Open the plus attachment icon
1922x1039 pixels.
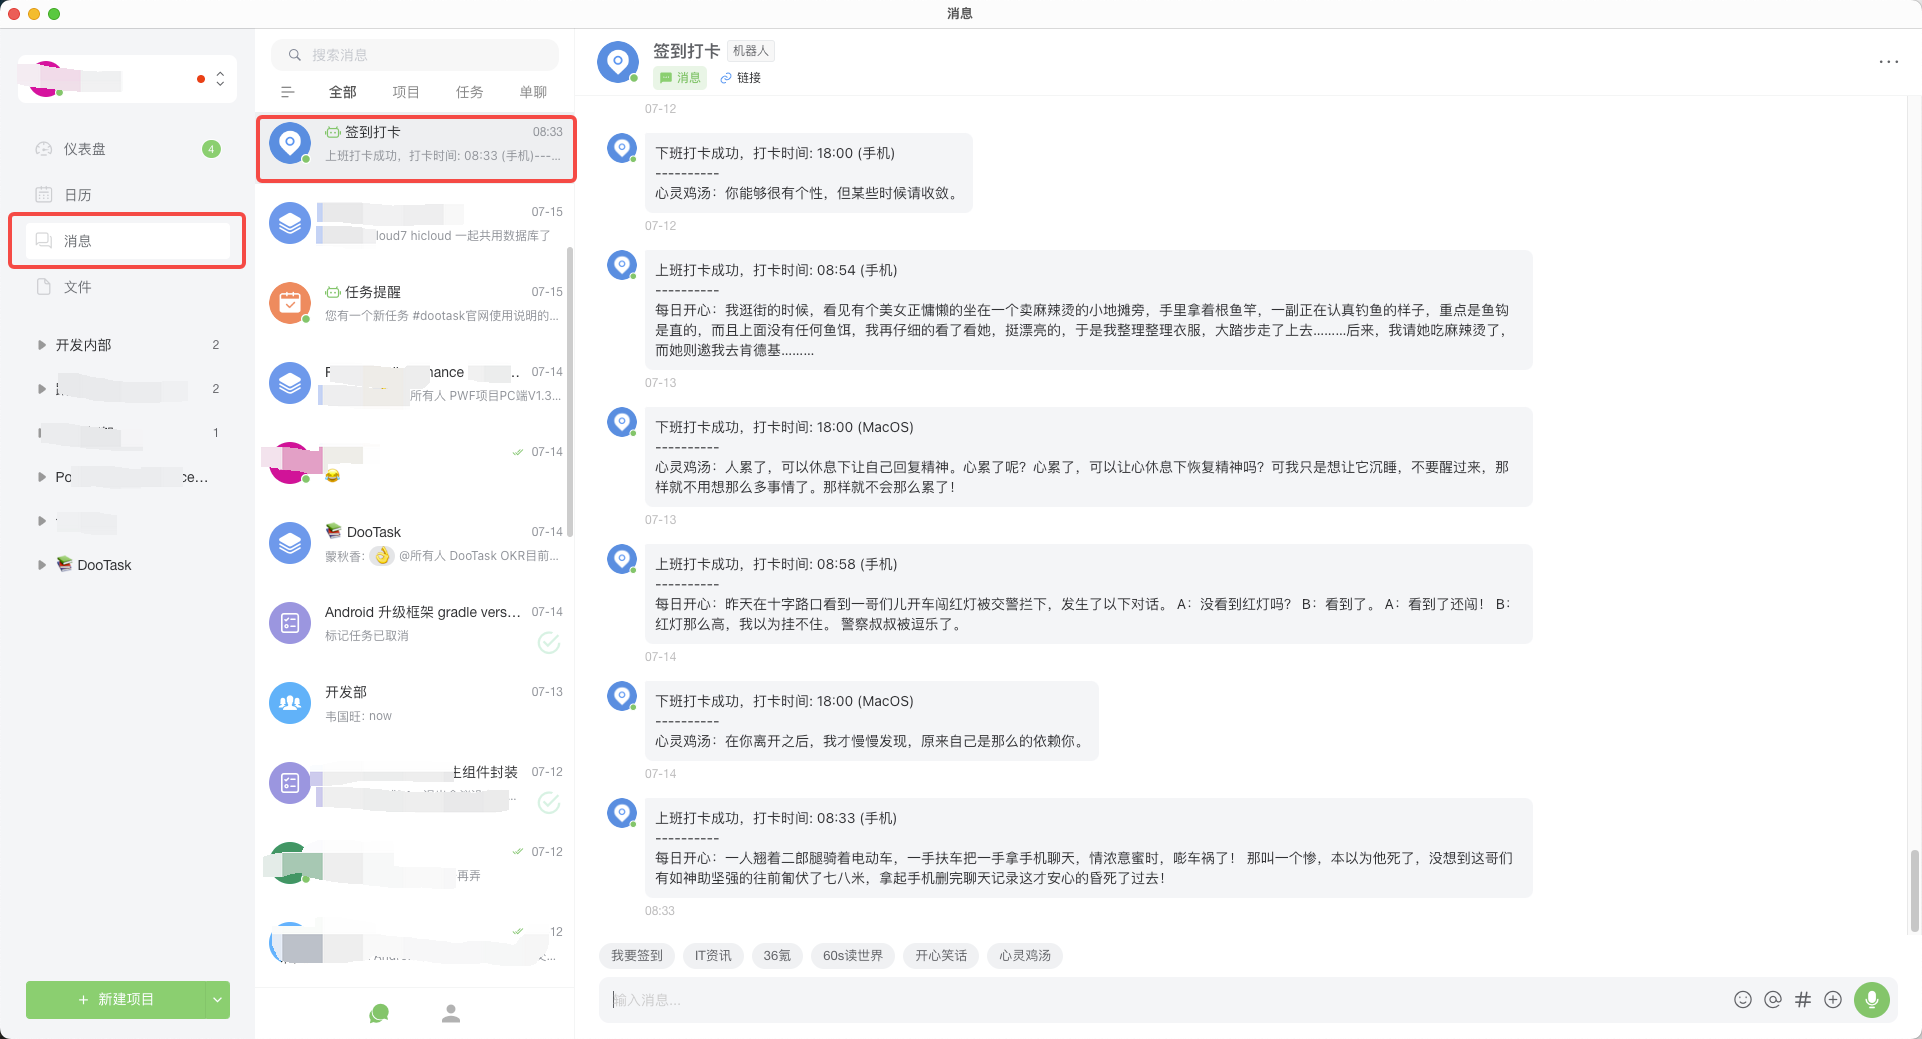click(1834, 999)
